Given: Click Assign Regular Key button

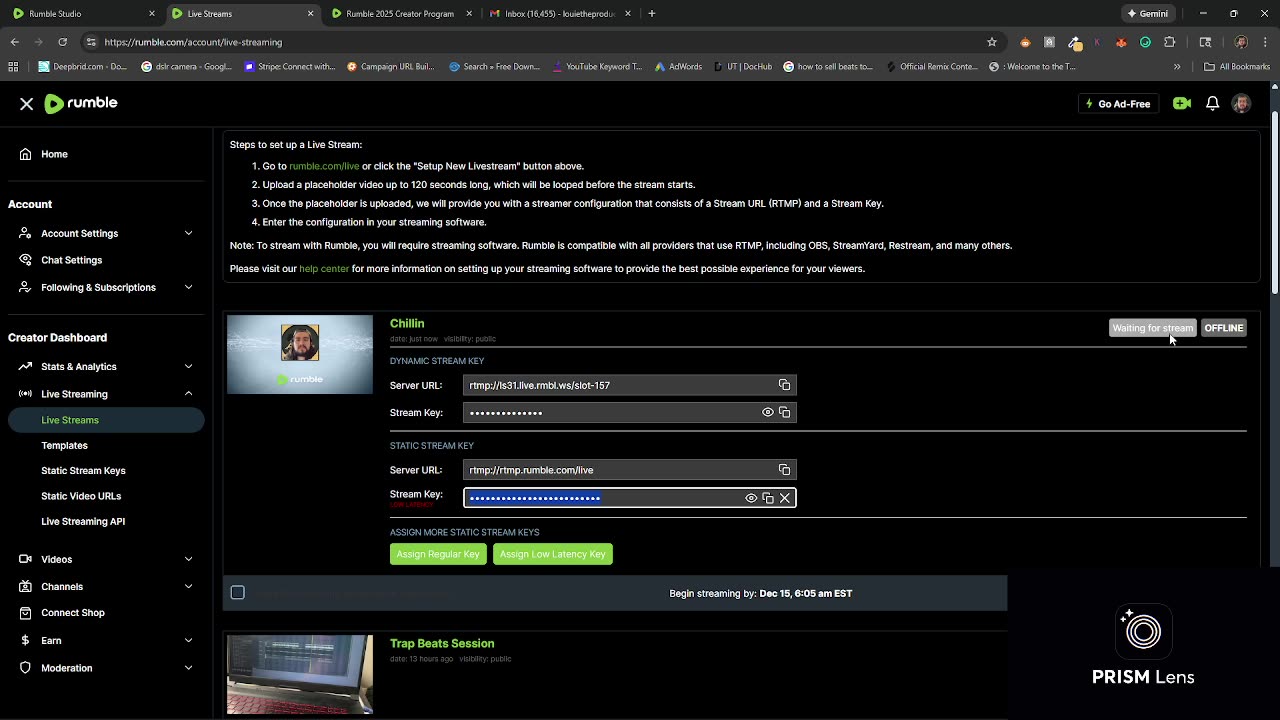Looking at the screenshot, I should (x=438, y=554).
